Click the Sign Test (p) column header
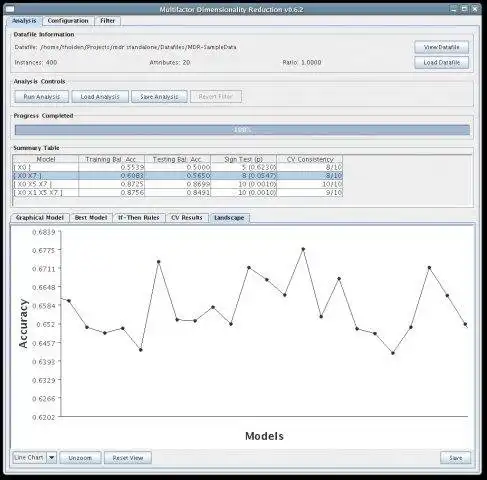 tap(243, 159)
